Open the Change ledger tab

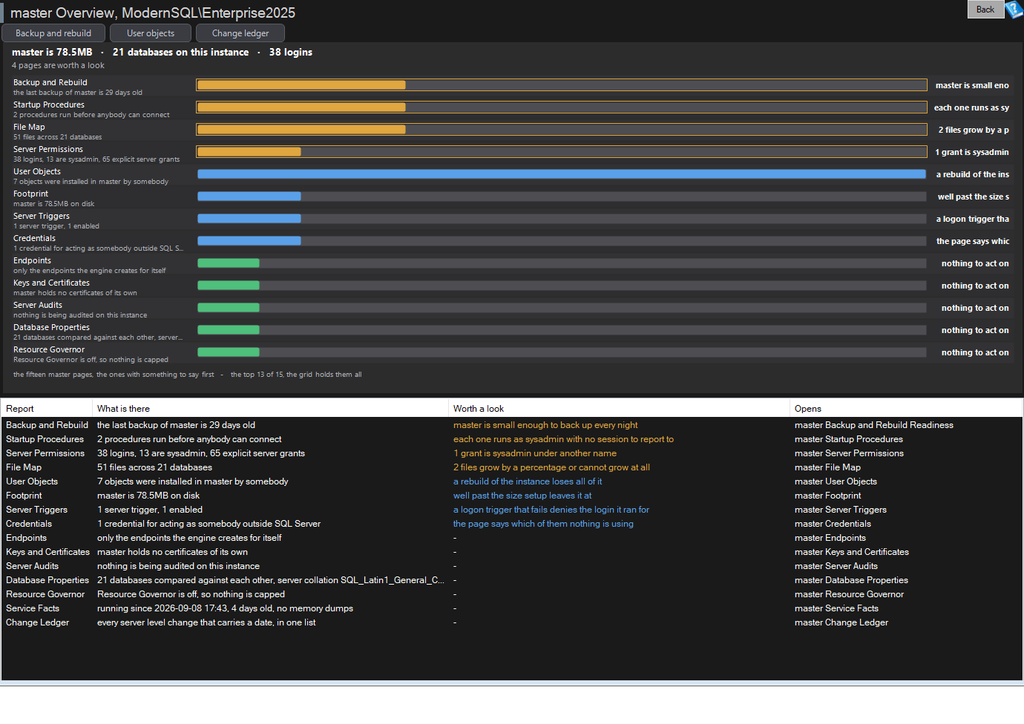click(x=240, y=33)
